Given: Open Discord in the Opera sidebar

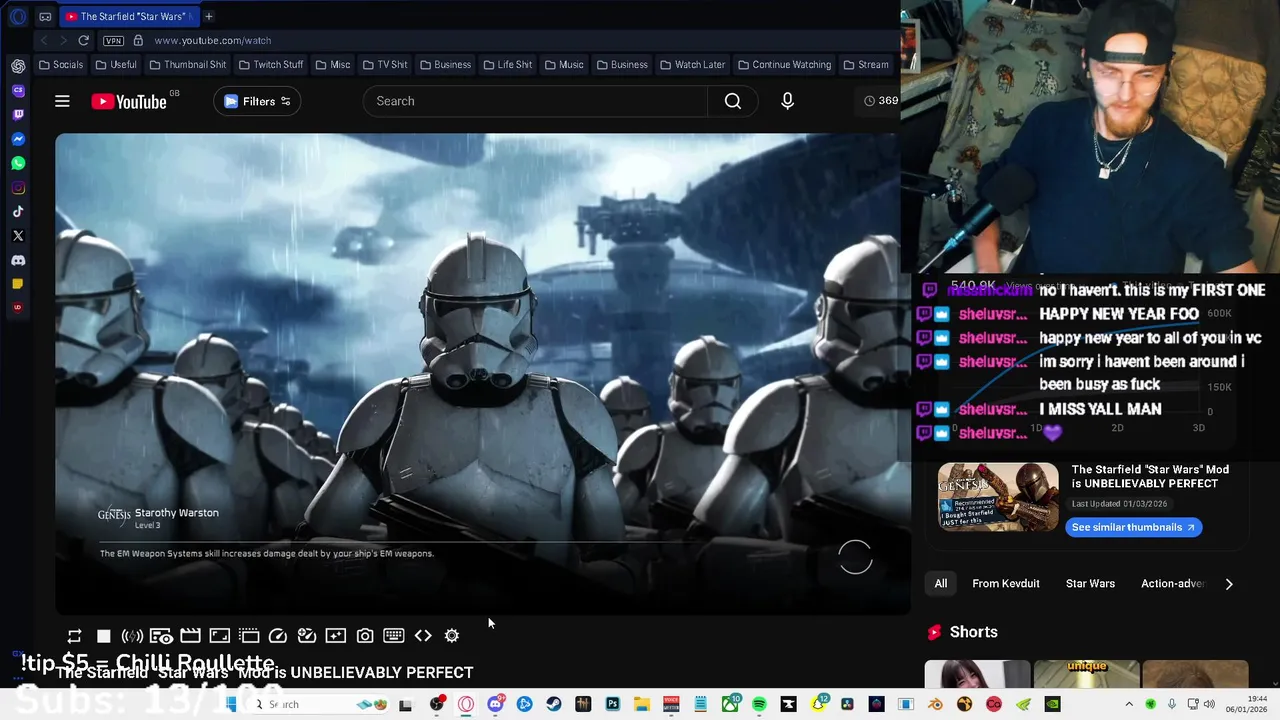Looking at the screenshot, I should click(x=18, y=260).
